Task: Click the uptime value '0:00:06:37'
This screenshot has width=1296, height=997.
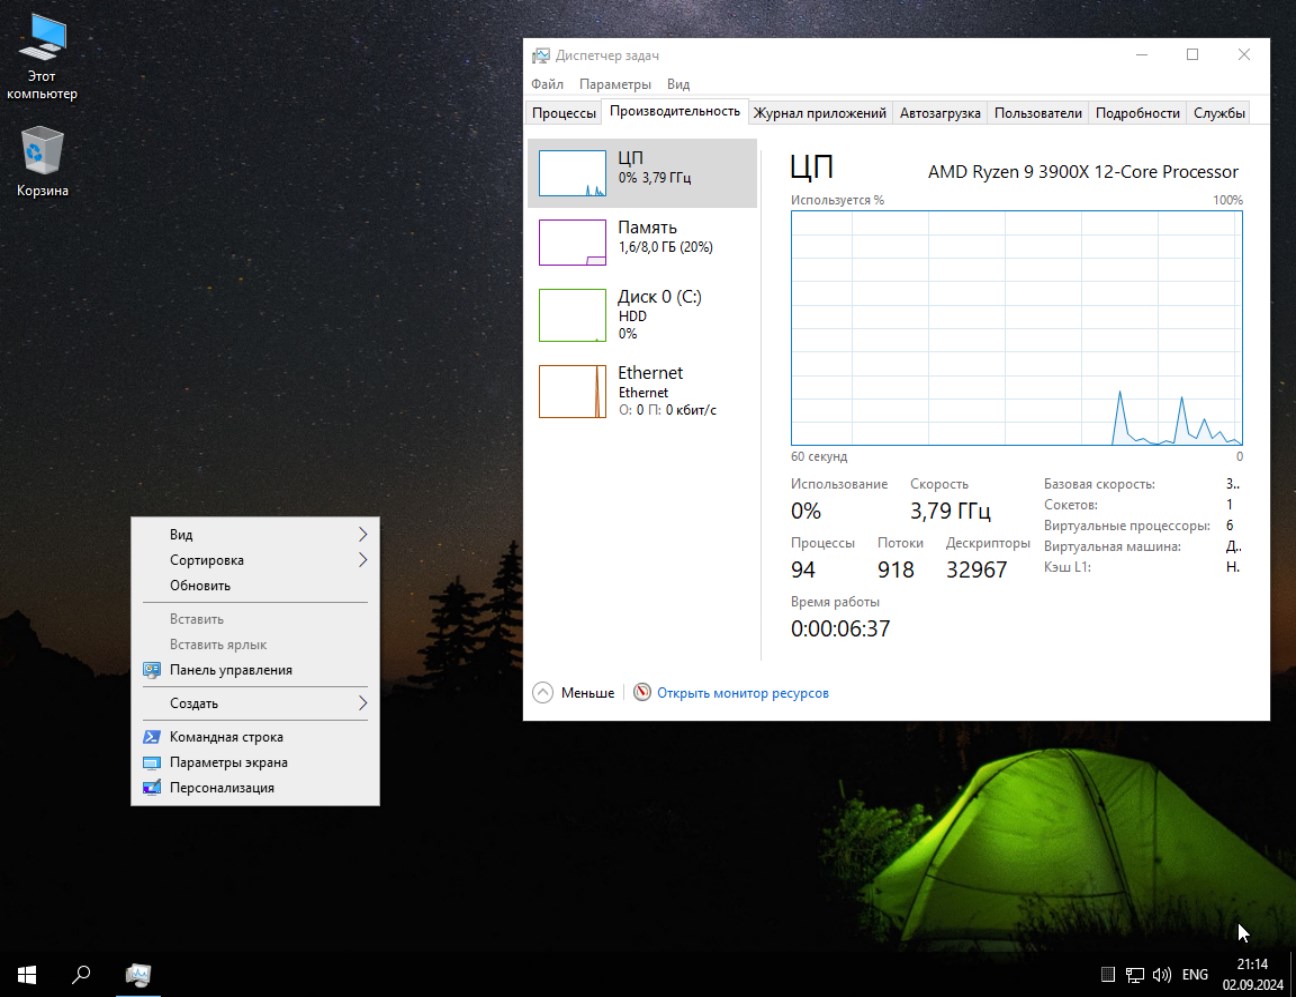Action: pos(840,629)
